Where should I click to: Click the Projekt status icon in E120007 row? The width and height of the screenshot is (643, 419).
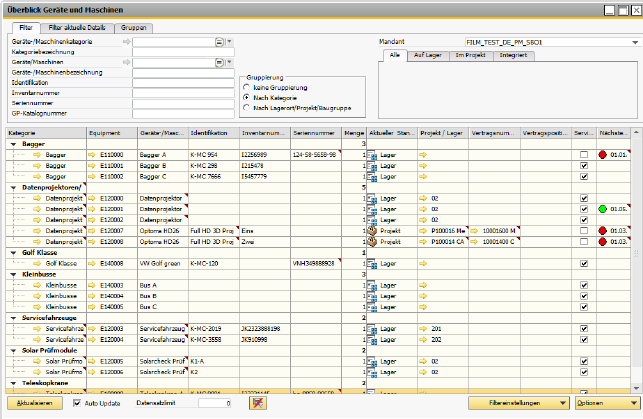click(372, 231)
